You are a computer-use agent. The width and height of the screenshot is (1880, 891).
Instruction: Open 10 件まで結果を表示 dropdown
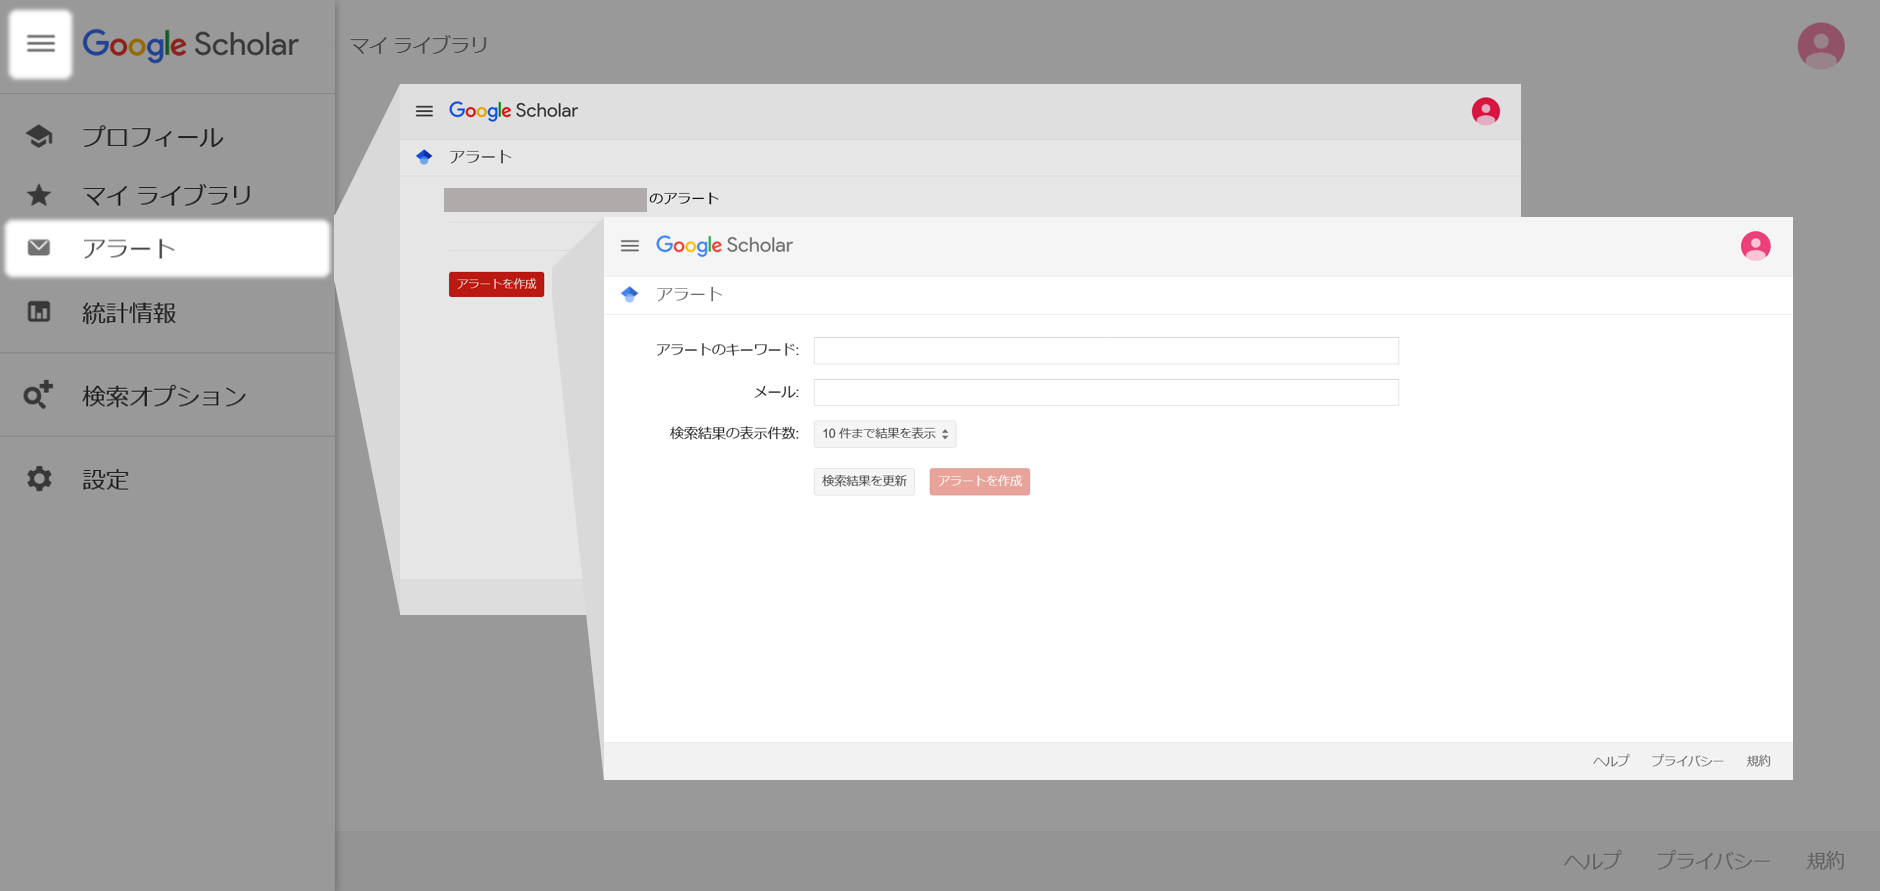(x=885, y=434)
